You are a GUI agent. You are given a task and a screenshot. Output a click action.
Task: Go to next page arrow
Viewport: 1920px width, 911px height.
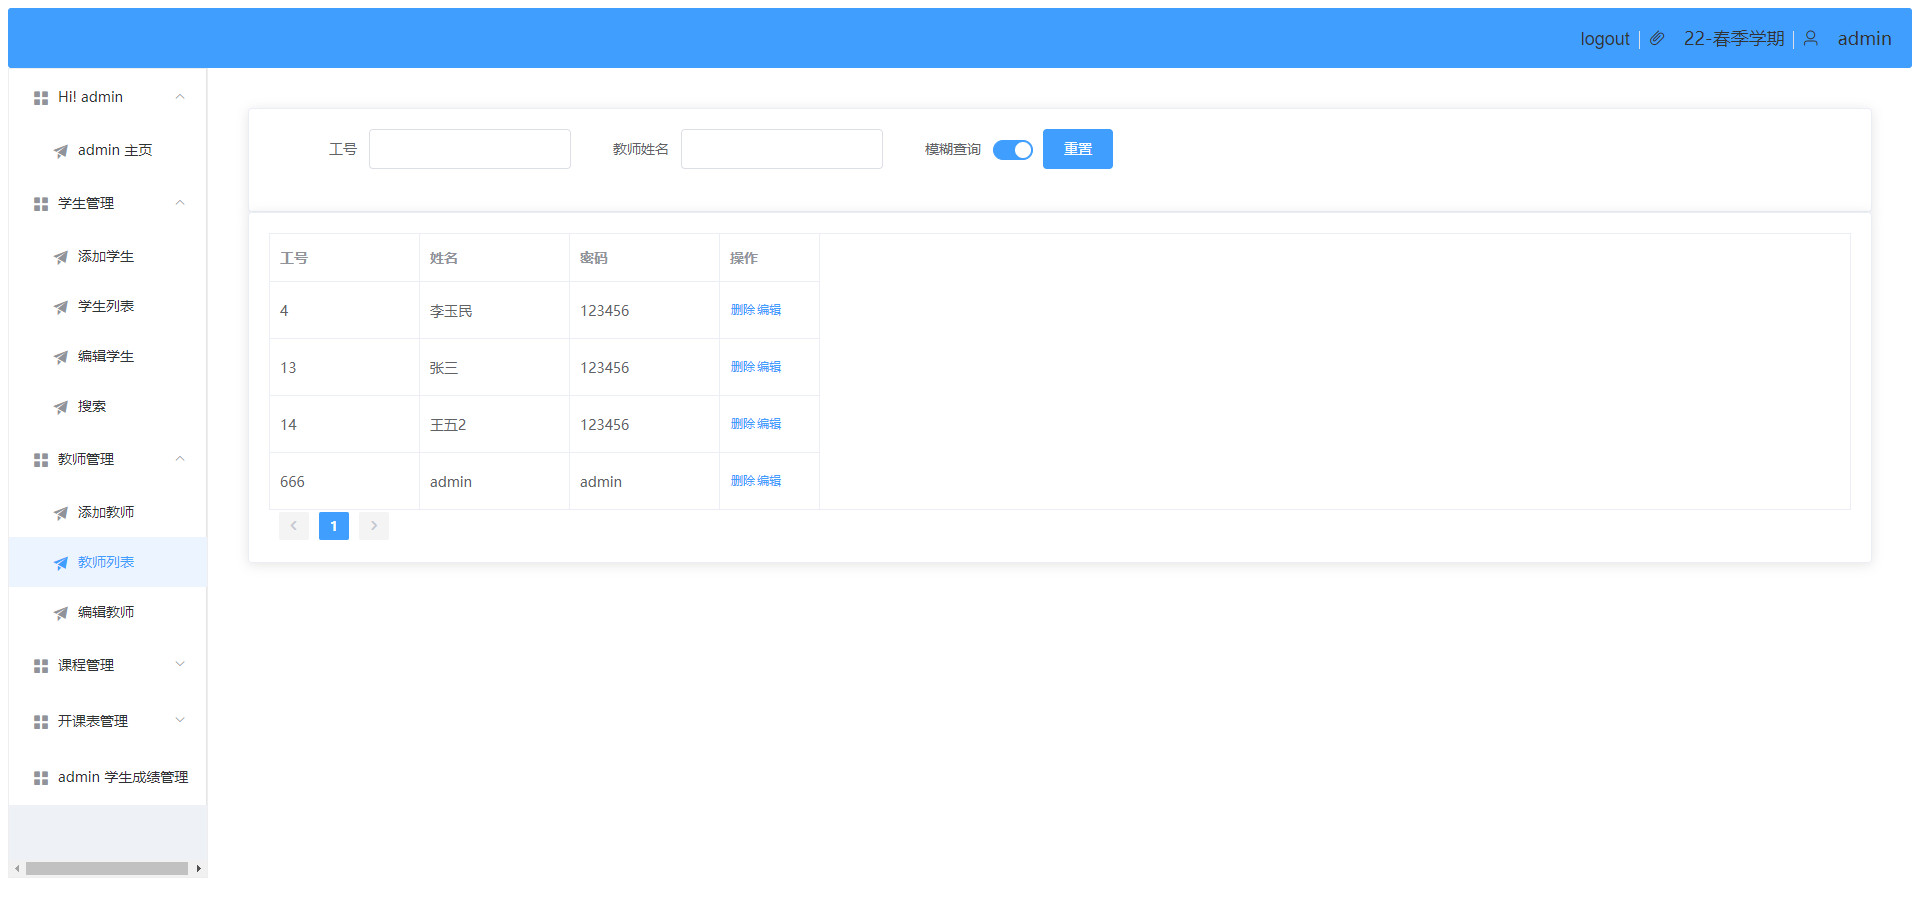click(374, 526)
